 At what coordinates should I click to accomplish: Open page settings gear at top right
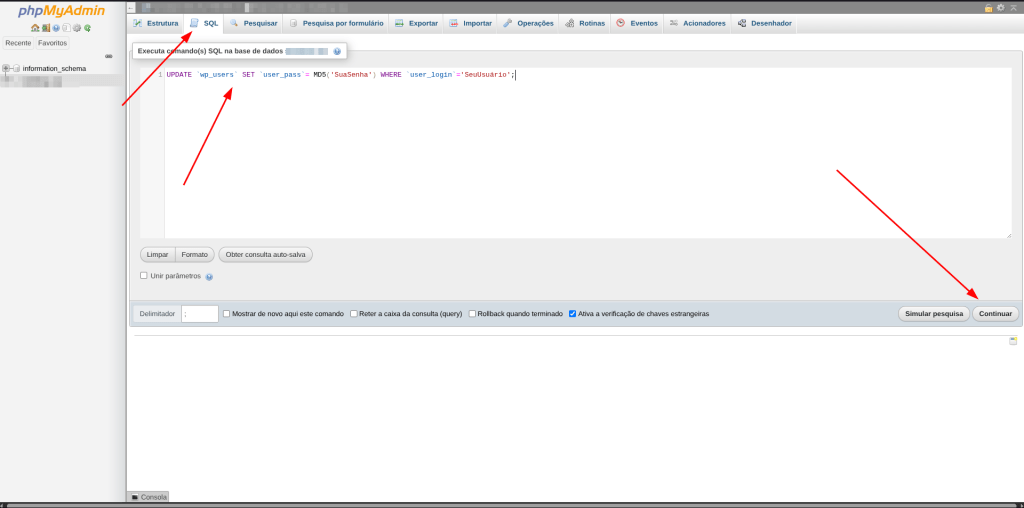click(x=1000, y=7)
